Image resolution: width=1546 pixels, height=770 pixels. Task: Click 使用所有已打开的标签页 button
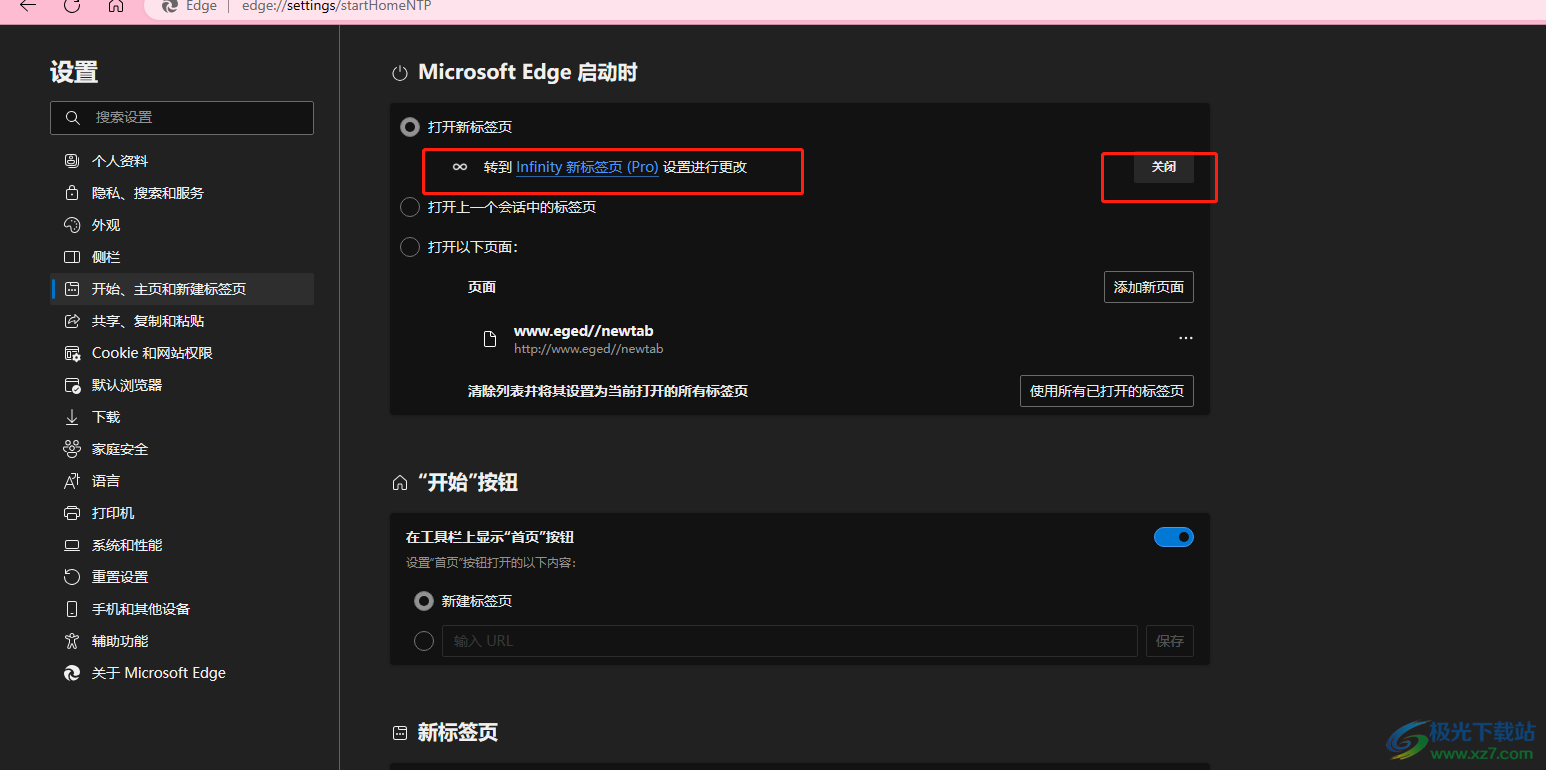point(1107,391)
